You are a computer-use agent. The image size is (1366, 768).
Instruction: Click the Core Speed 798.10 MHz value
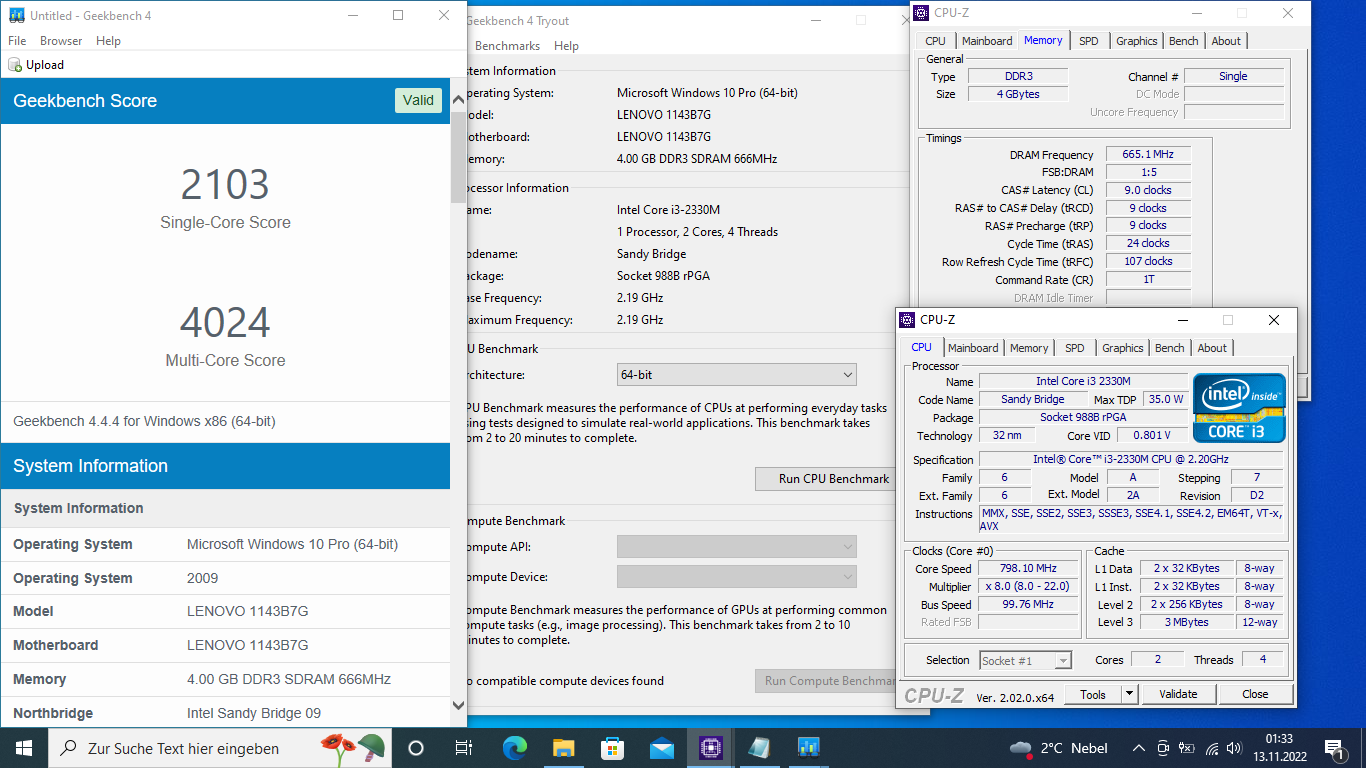[x=1028, y=569]
